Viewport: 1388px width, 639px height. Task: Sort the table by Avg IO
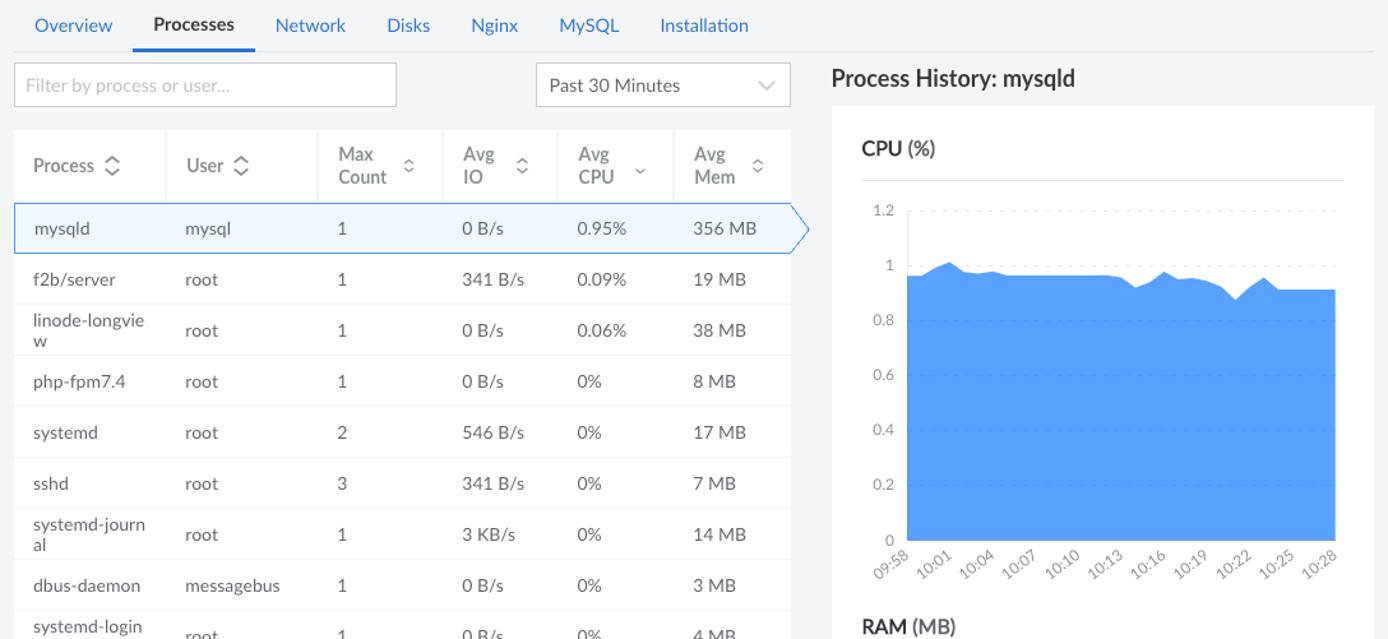coord(521,167)
